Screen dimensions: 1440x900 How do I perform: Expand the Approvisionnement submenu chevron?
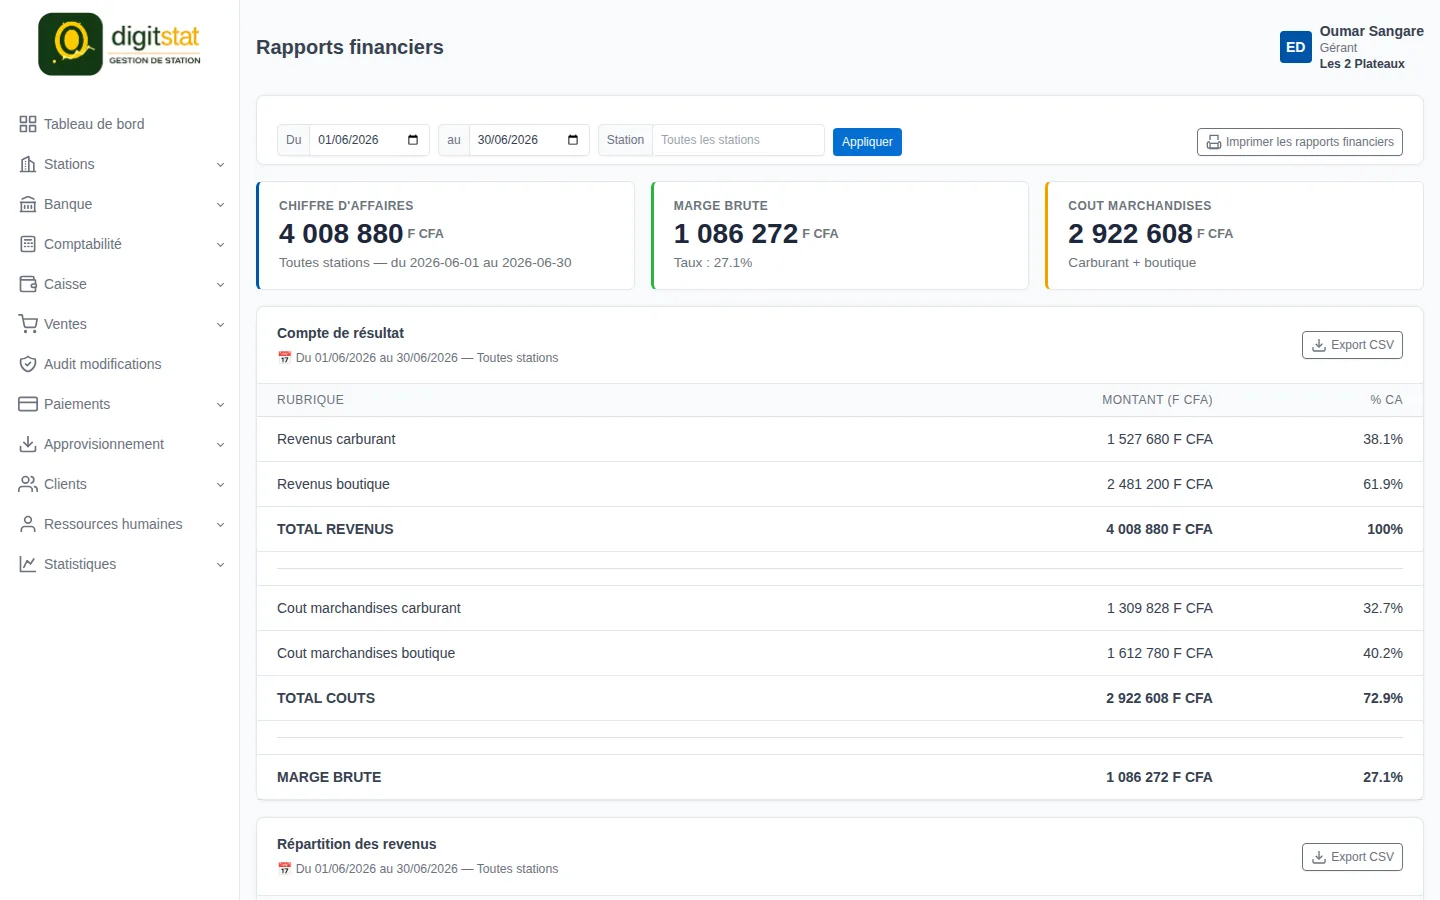[x=220, y=445]
